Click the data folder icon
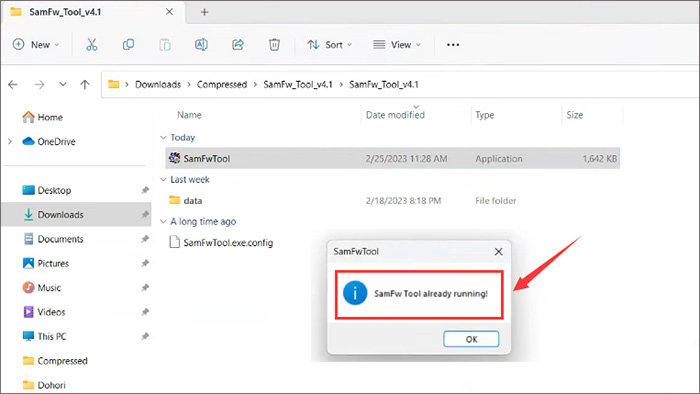This screenshot has width=700, height=394. tap(175, 200)
